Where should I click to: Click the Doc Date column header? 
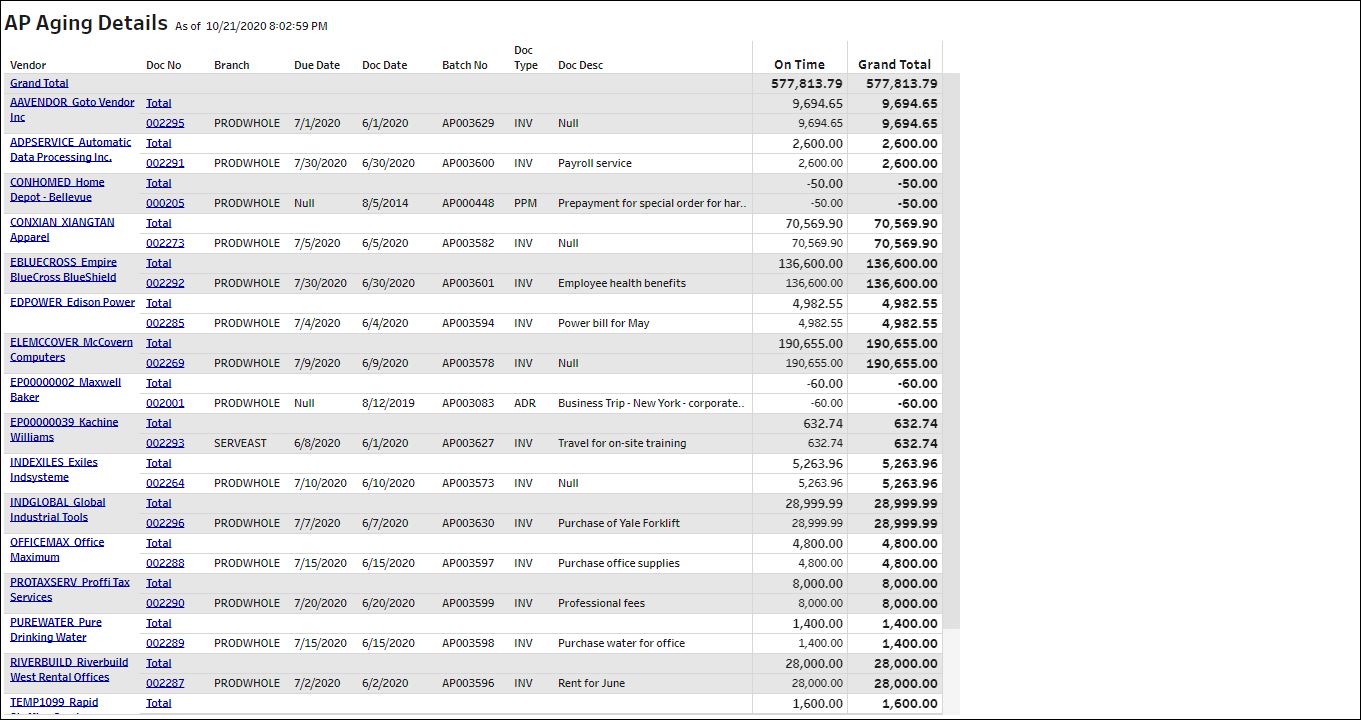pyautogui.click(x=385, y=65)
